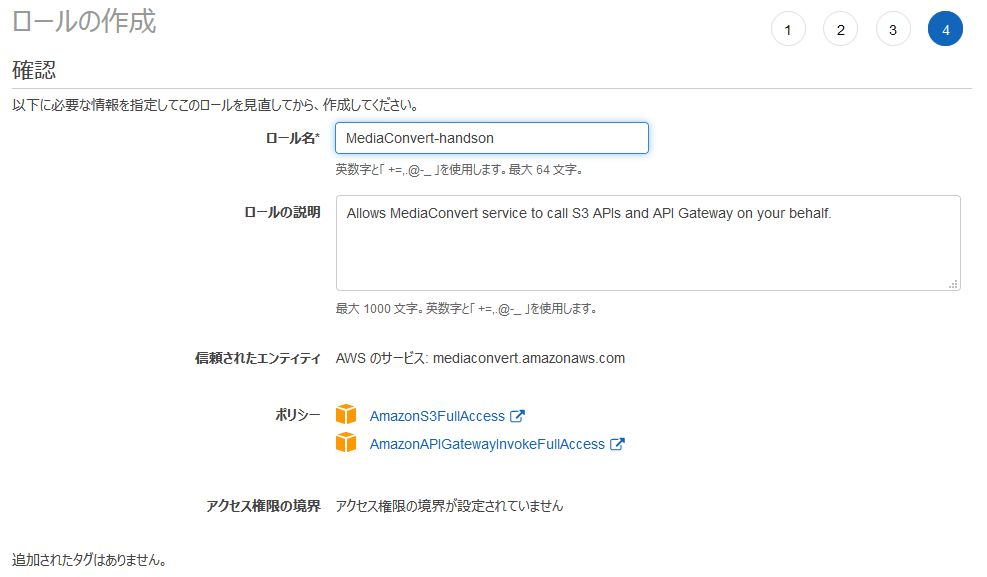This screenshot has height=577, width=987.
Task: Click the policy cube icon beside AmazonAPIGatewayInvokeFullAccess
Action: [x=347, y=442]
